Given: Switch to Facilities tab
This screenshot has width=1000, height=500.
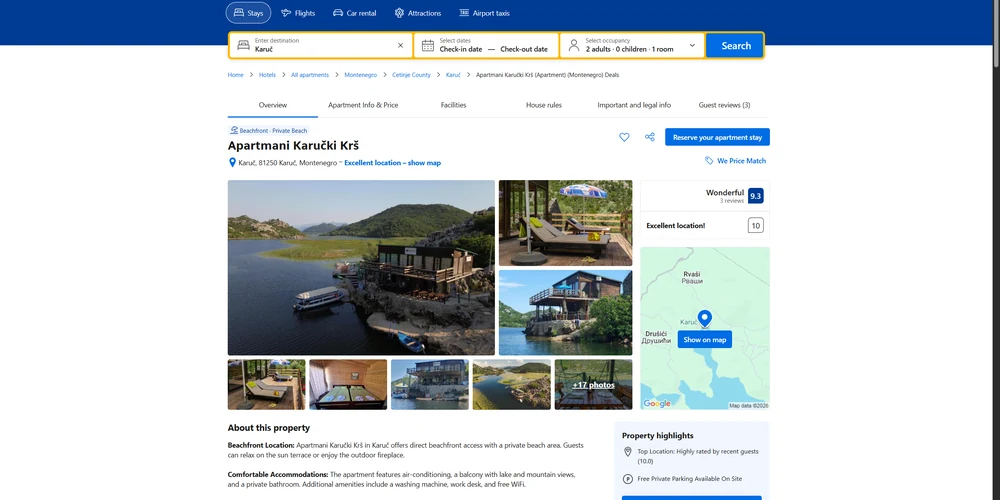Looking at the screenshot, I should pyautogui.click(x=453, y=105).
